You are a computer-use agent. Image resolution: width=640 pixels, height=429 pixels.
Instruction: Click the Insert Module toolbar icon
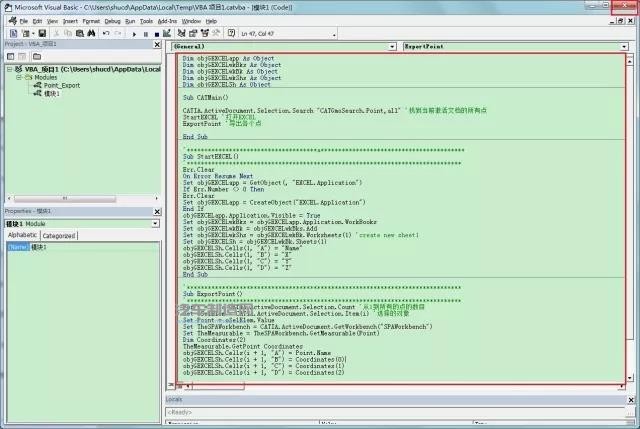pyautogui.click(x=25, y=33)
